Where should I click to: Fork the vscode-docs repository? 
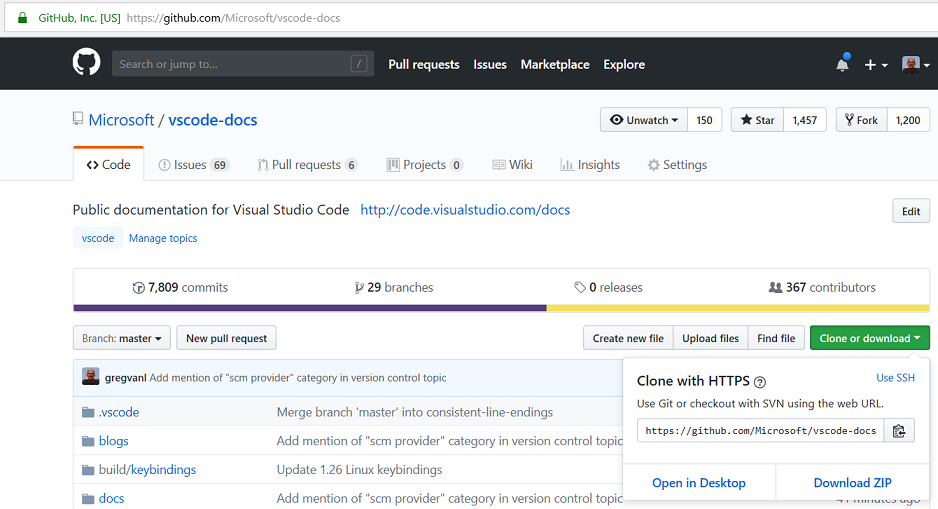pos(861,120)
